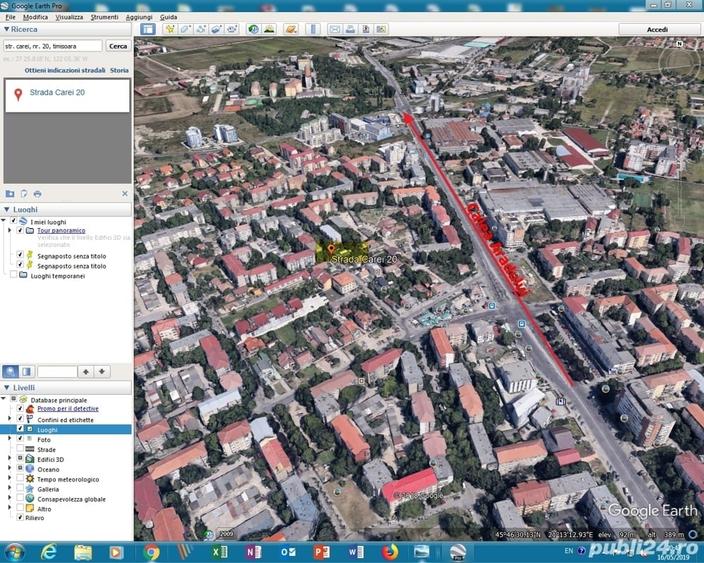Open the Strumenti menu
Viewport: 704px width, 563px height.
104,17
